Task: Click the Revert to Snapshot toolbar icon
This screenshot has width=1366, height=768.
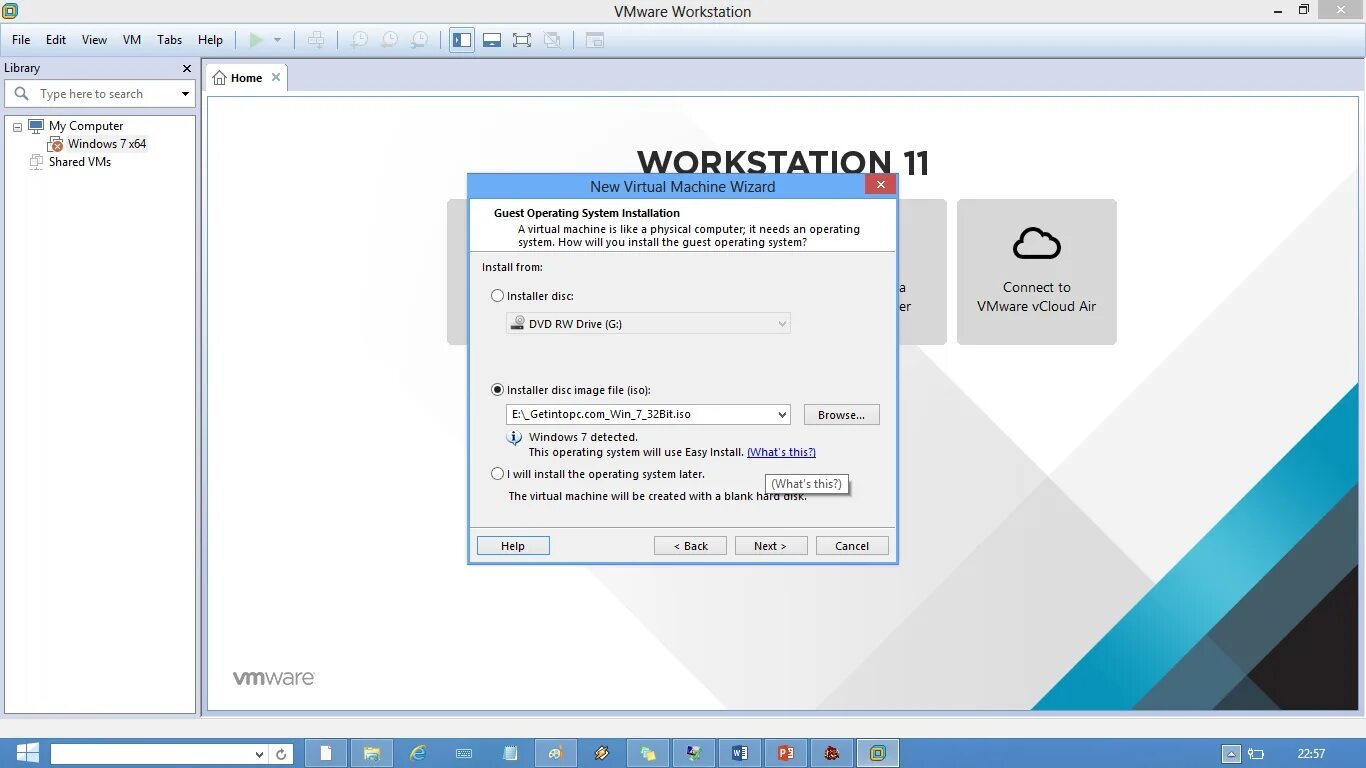Action: (389, 40)
